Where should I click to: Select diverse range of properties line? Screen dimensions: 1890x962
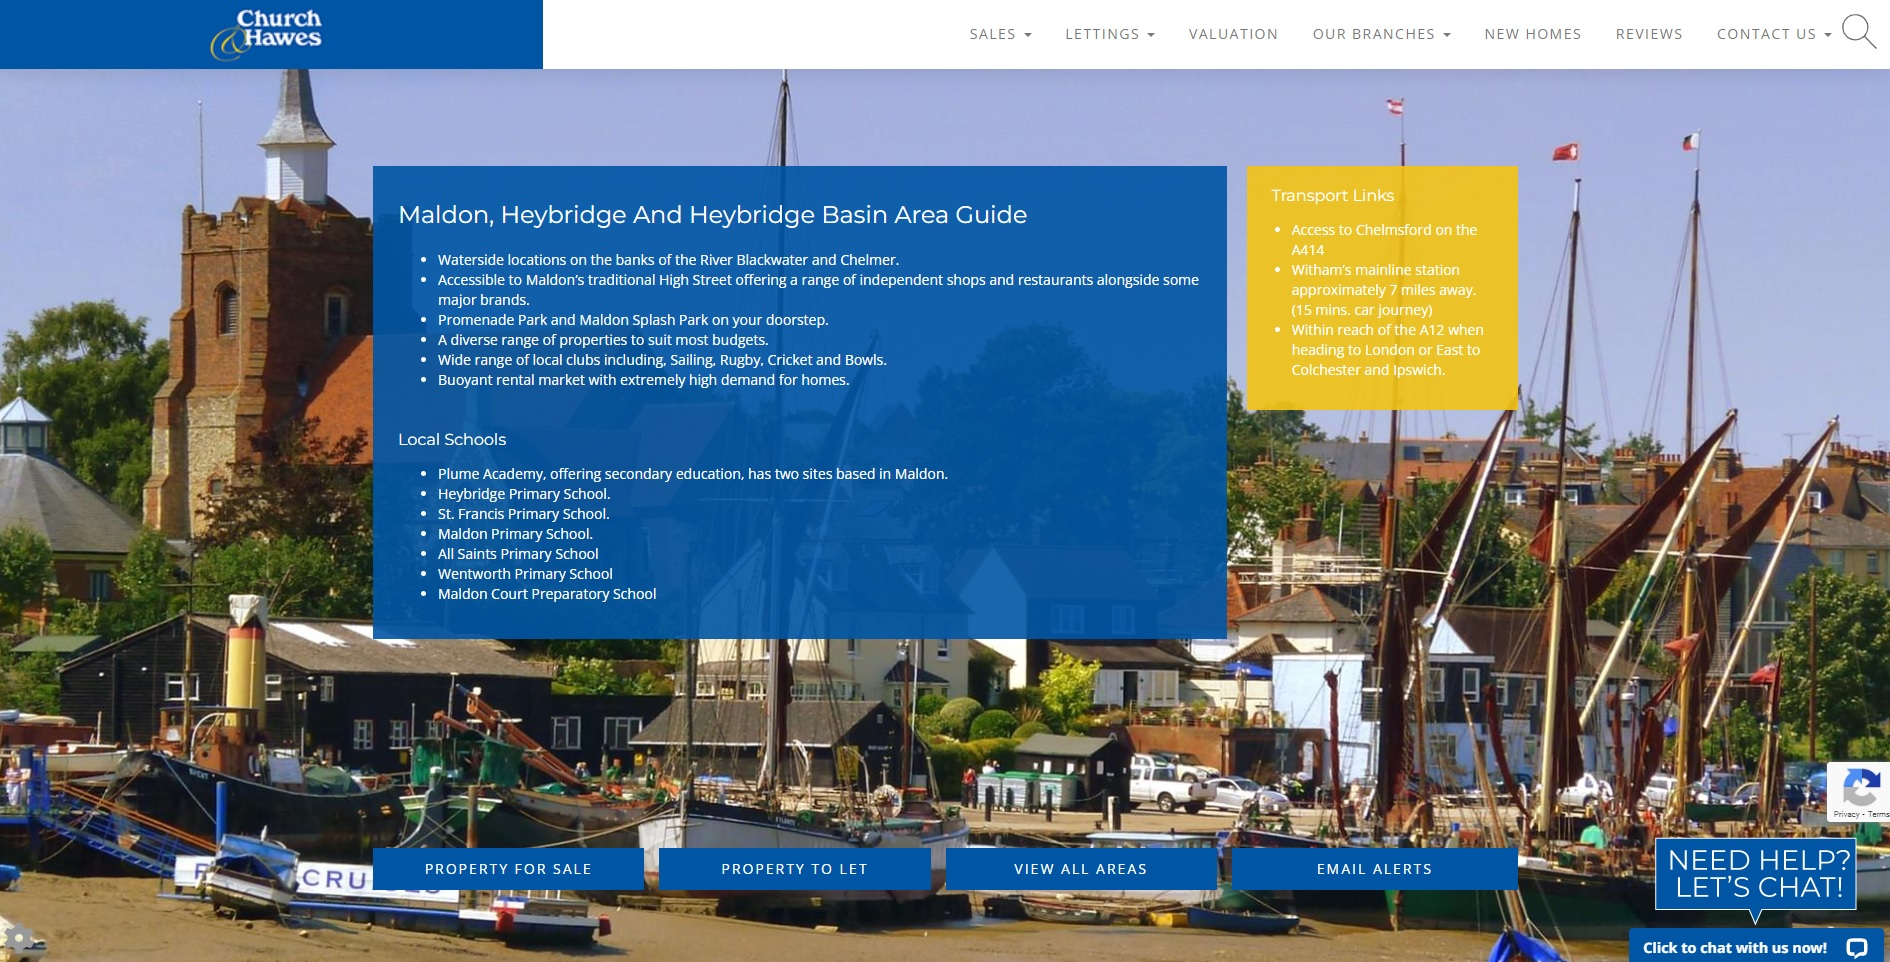tap(603, 340)
